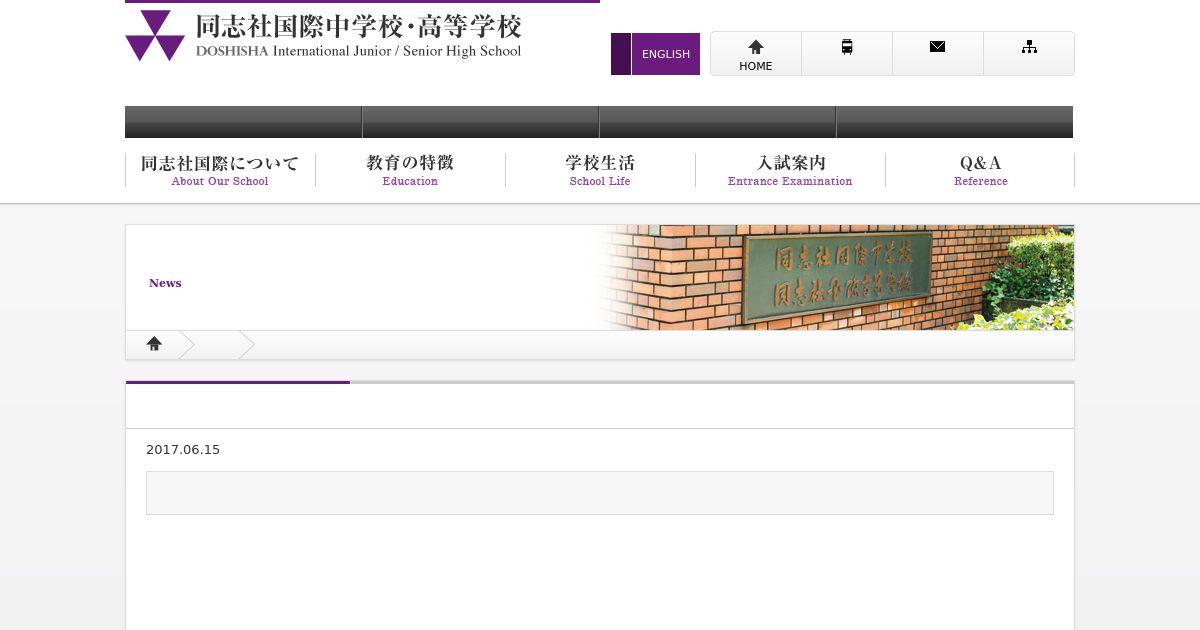Open the School Life menu
Viewport: 1200px width, 630px height.
pos(600,170)
